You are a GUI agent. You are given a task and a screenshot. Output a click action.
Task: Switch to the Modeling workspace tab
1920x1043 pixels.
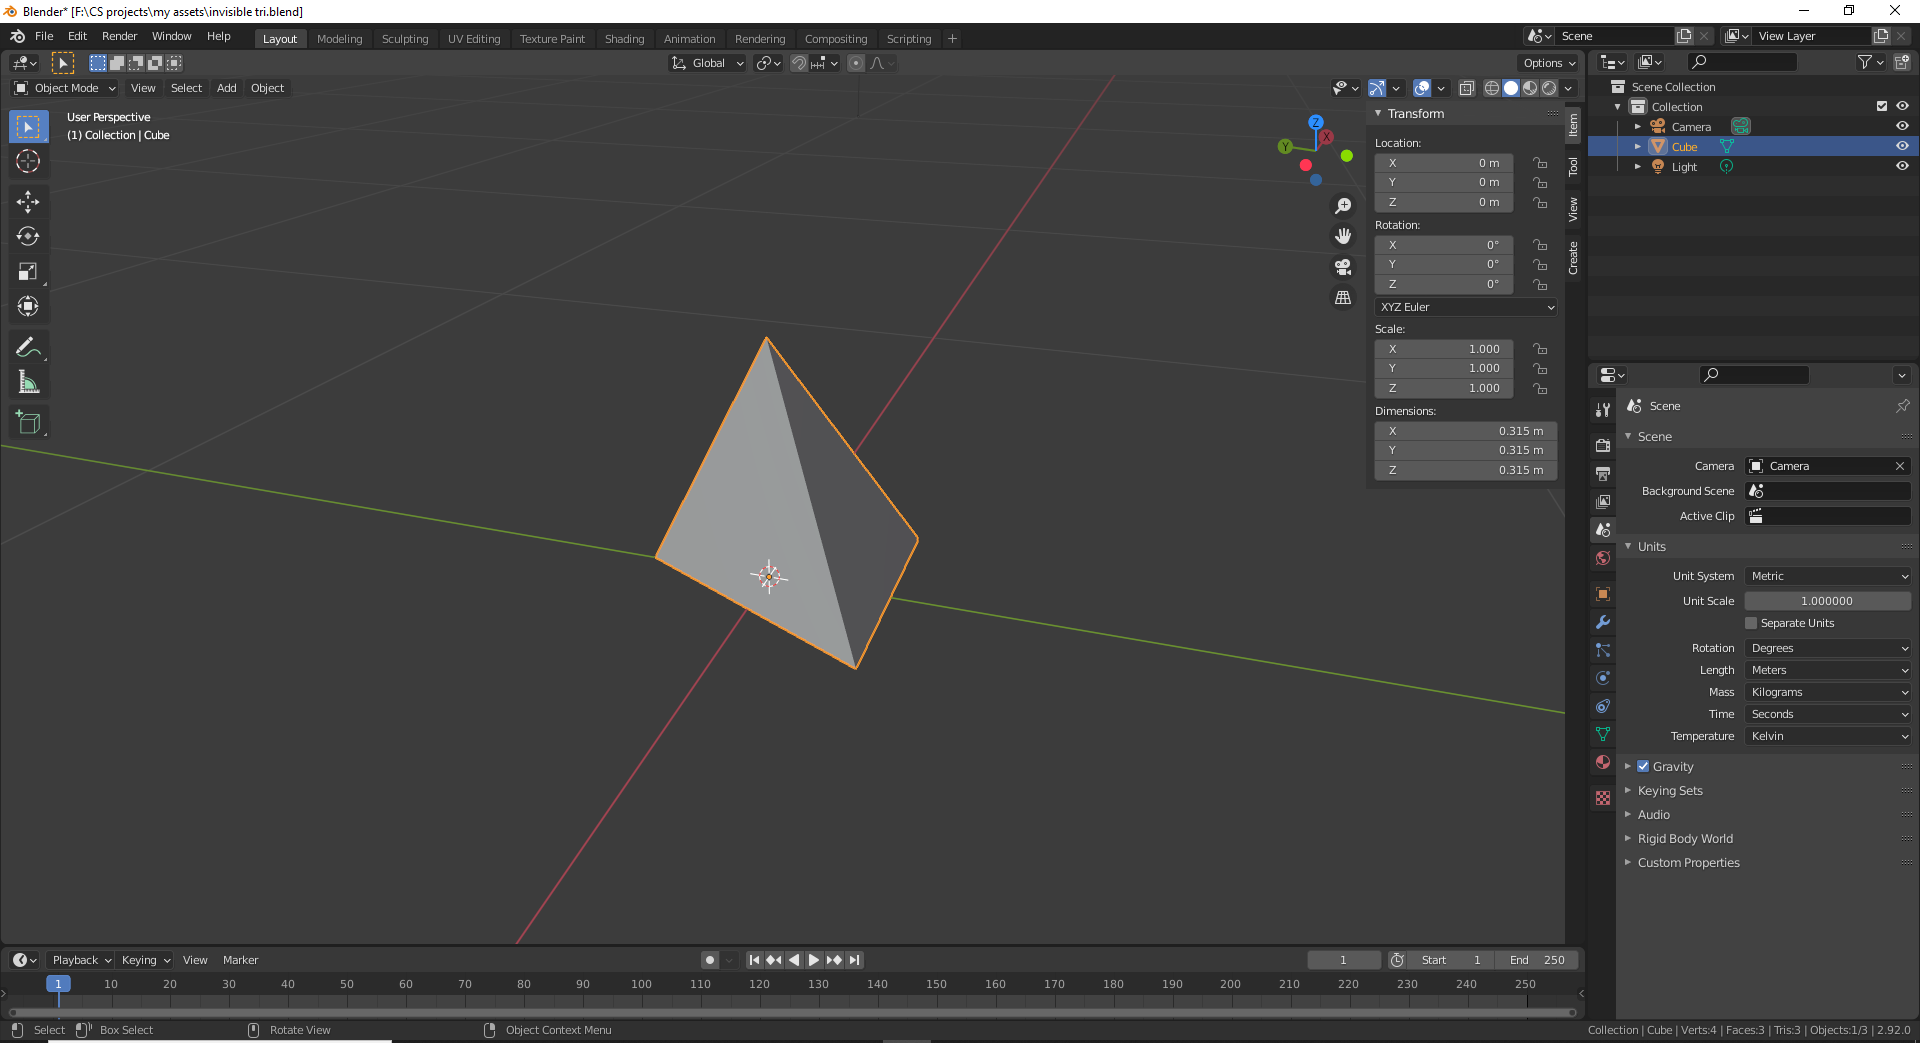tap(340, 39)
